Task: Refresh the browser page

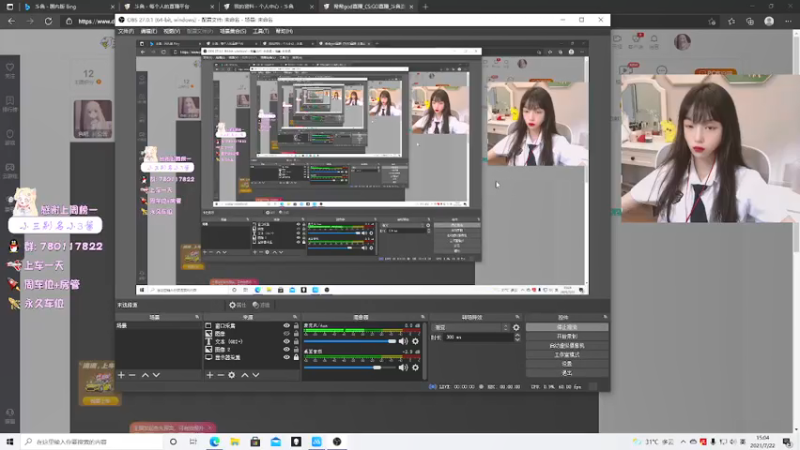Action: point(48,21)
